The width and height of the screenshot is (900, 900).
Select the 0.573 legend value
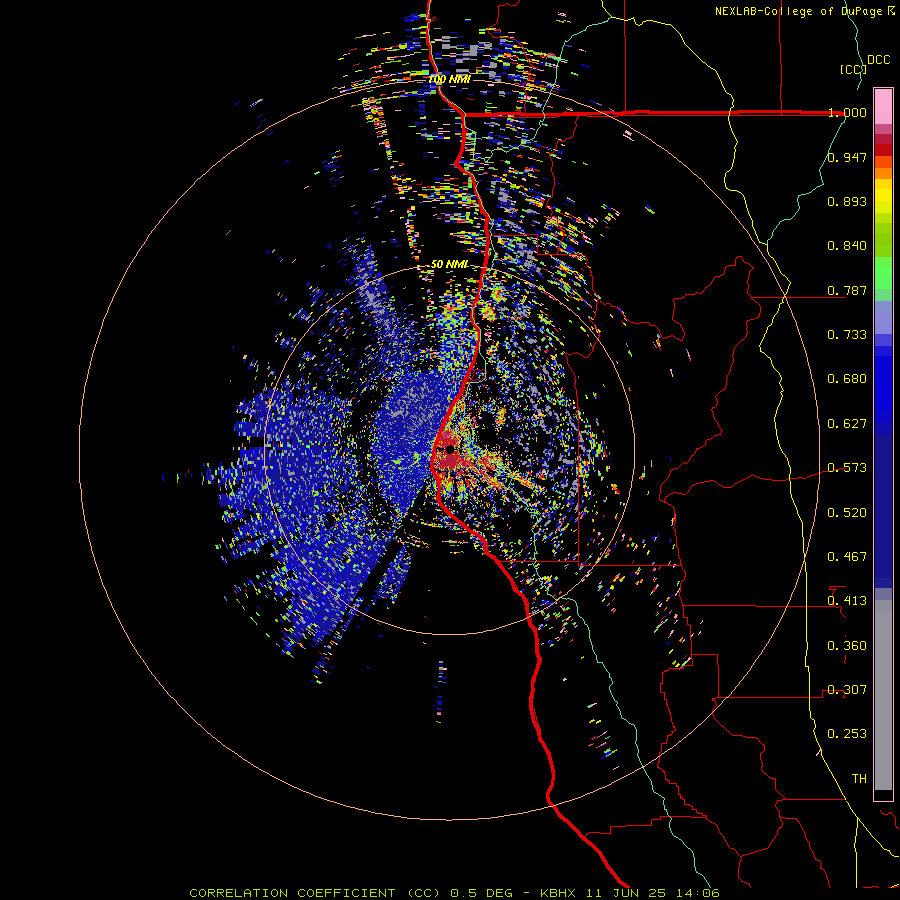847,468
